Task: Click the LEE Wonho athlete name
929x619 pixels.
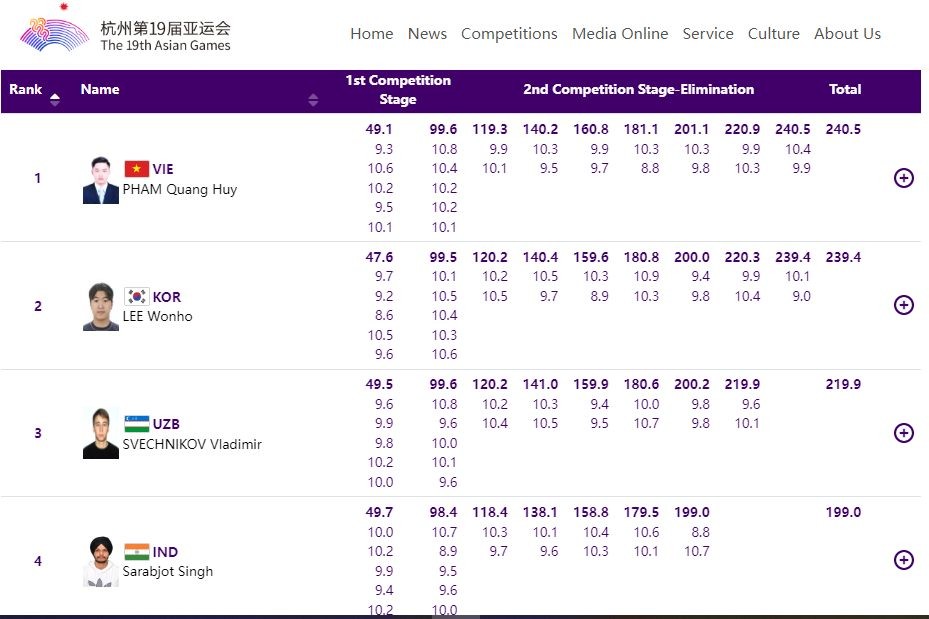Action: (157, 316)
